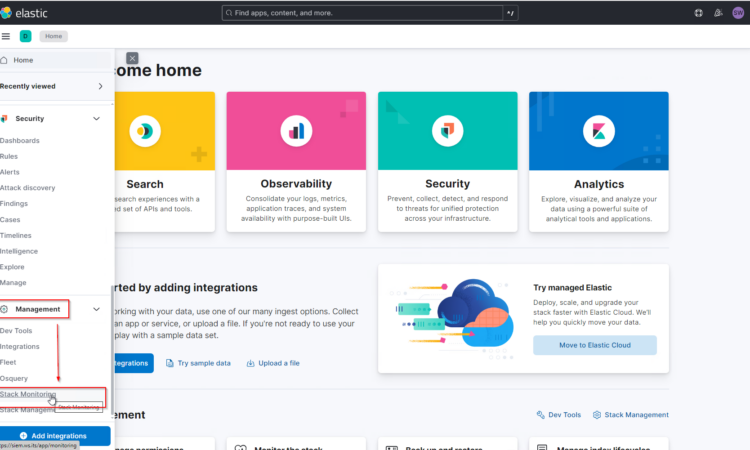Open Dashboards under Security
Image resolution: width=750 pixels, height=450 pixels.
pos(20,141)
